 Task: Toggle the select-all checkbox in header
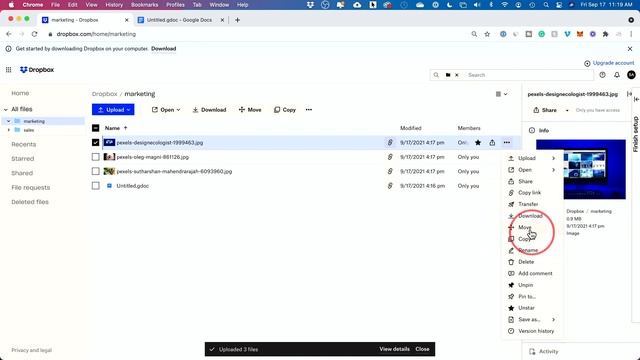point(96,128)
